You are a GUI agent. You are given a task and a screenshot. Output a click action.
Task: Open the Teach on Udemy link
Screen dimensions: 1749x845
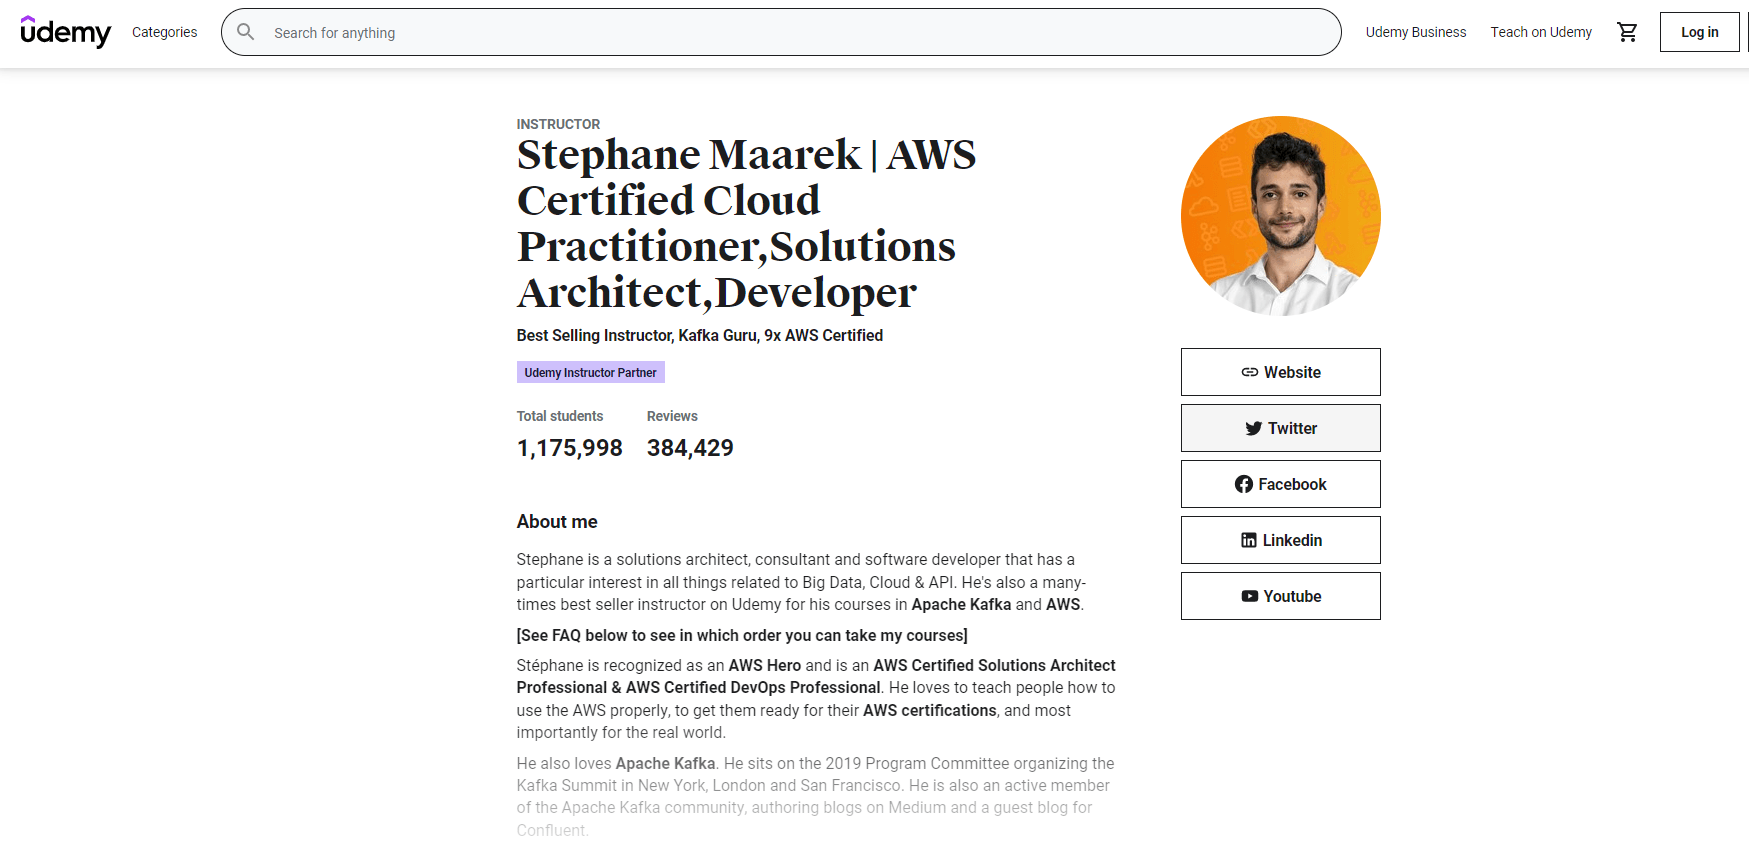pos(1540,32)
